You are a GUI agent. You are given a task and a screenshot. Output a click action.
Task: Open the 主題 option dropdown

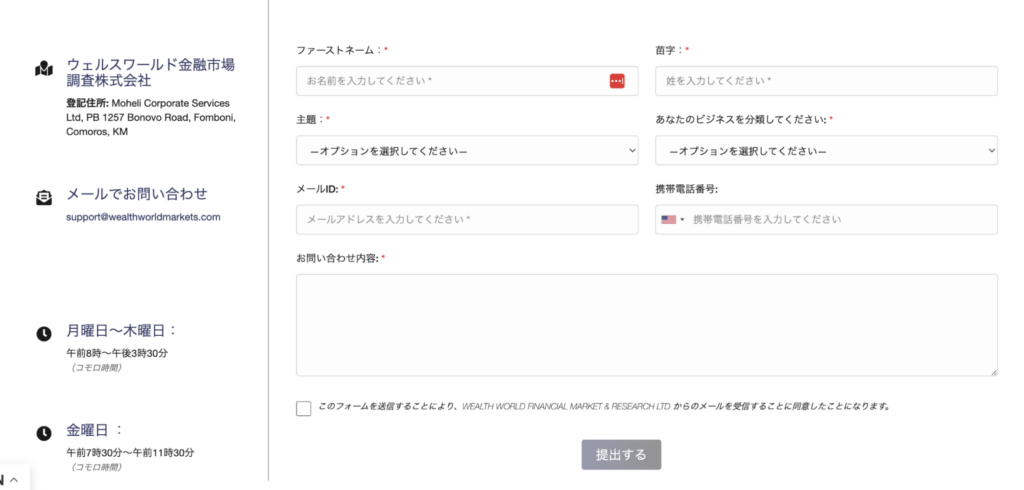click(467, 150)
